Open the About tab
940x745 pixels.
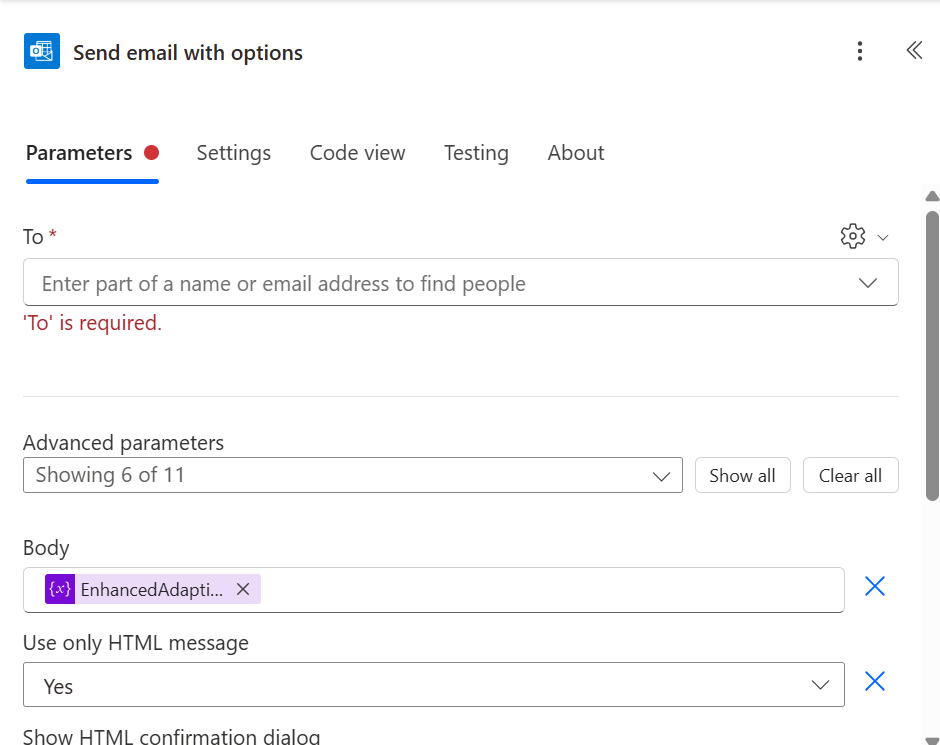pos(576,153)
